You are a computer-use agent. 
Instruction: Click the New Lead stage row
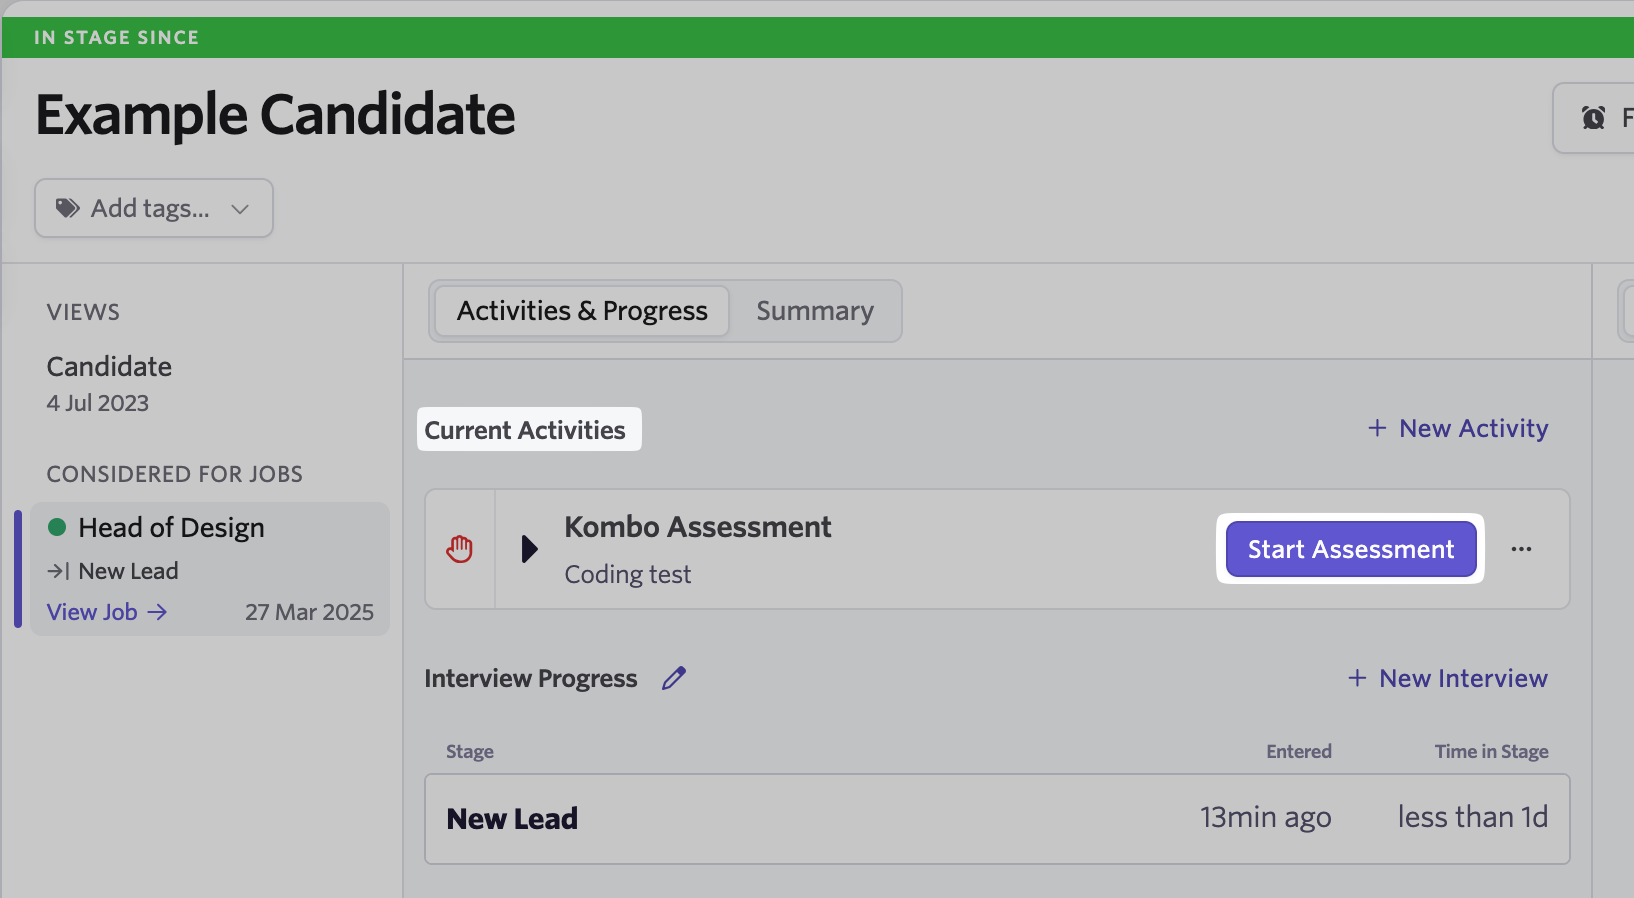point(997,819)
